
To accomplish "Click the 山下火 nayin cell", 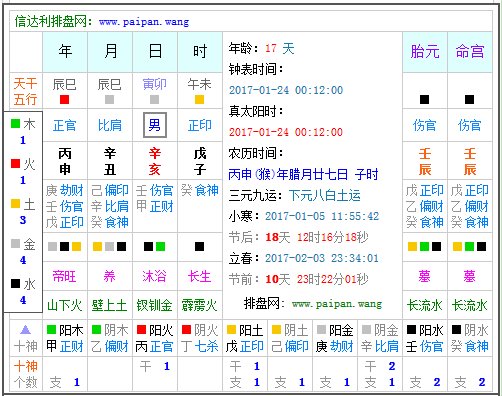I will coord(65,305).
